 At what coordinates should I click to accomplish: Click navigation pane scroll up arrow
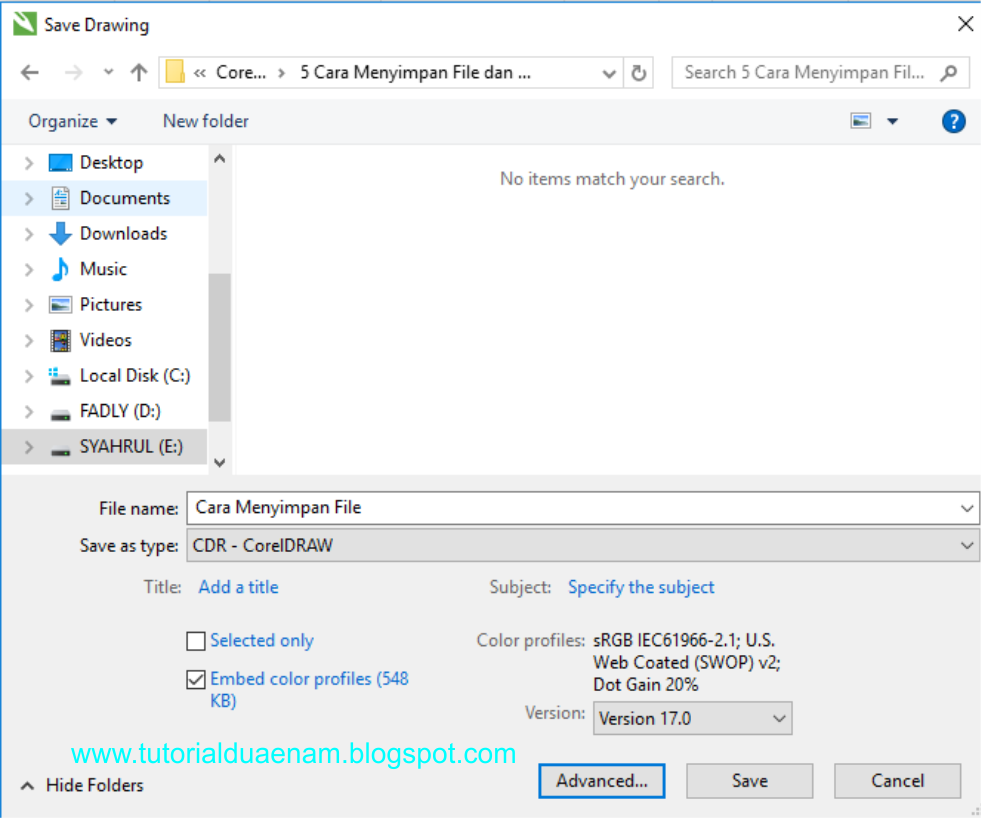[x=220, y=159]
